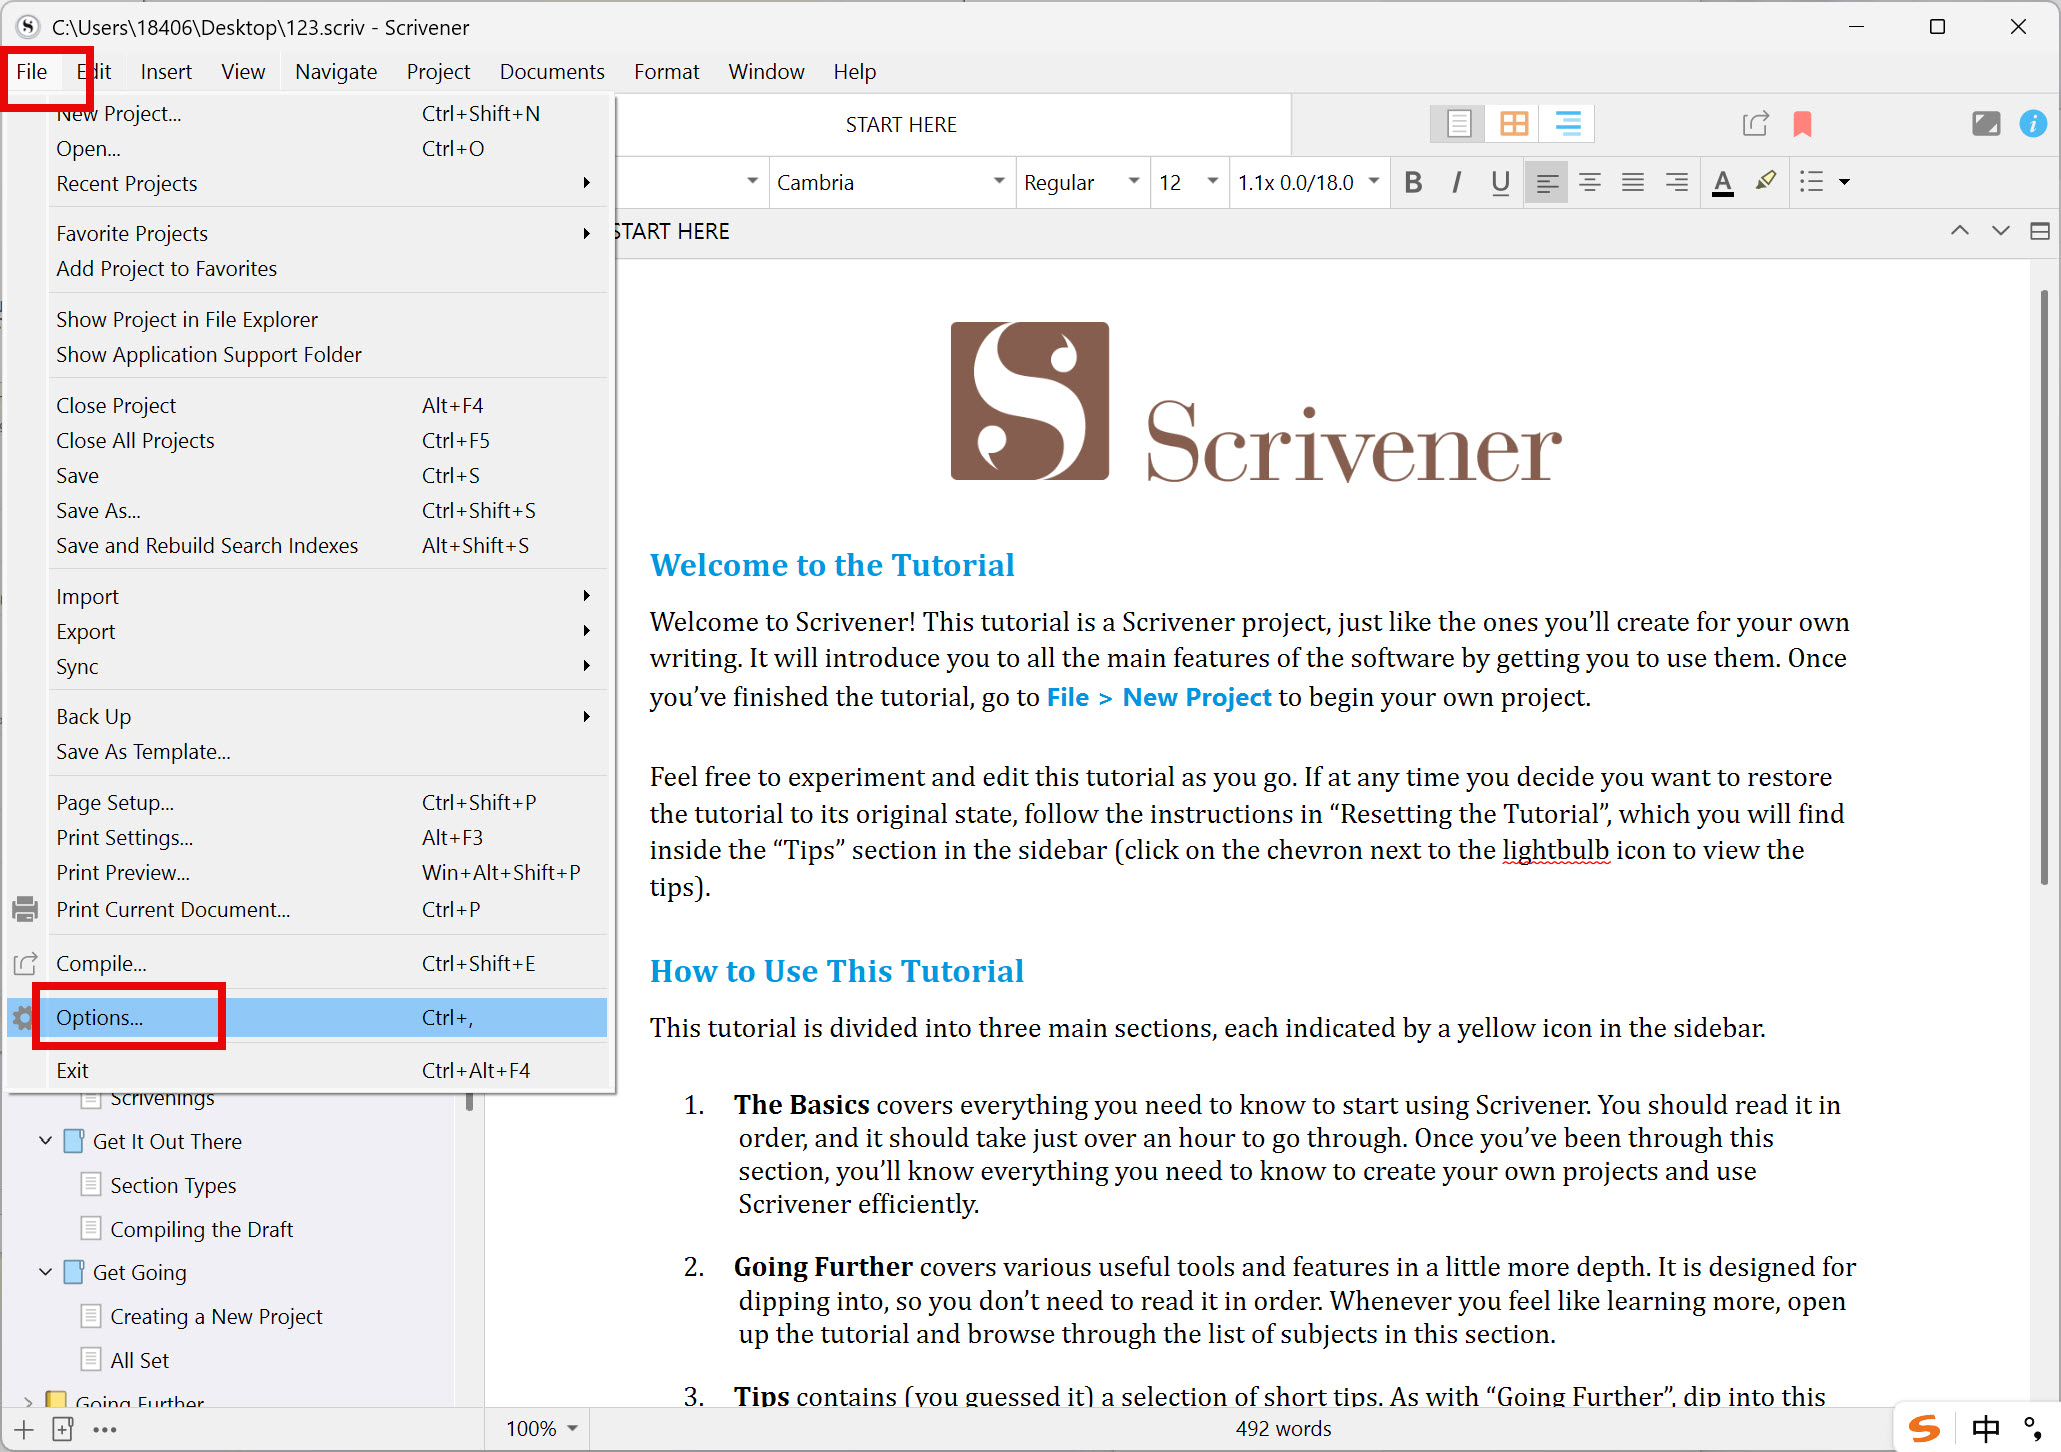Open the list bullets icon
The width and height of the screenshot is (2061, 1452).
[1811, 182]
